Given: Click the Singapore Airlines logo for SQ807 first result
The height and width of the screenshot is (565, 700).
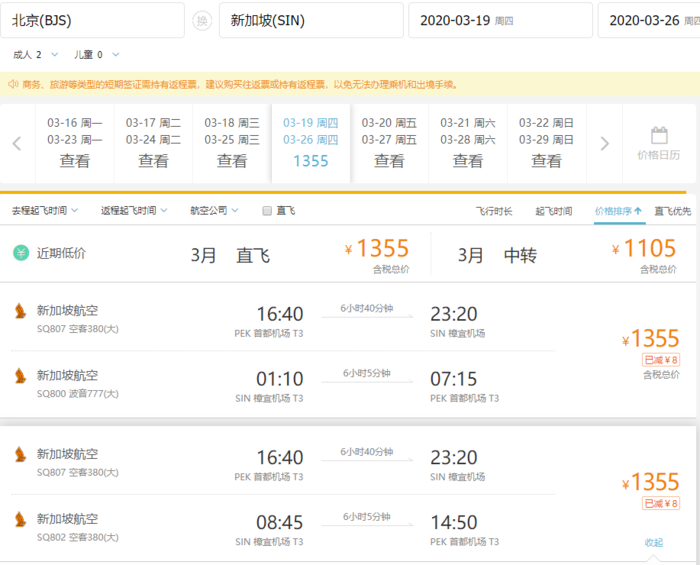Looking at the screenshot, I should click(x=20, y=311).
